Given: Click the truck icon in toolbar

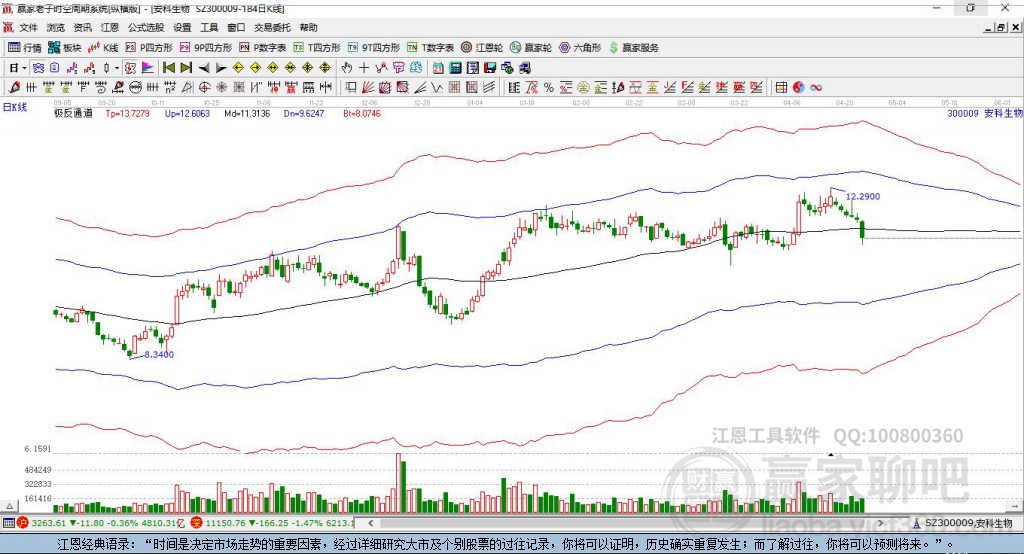Looking at the screenshot, I should point(525,67).
